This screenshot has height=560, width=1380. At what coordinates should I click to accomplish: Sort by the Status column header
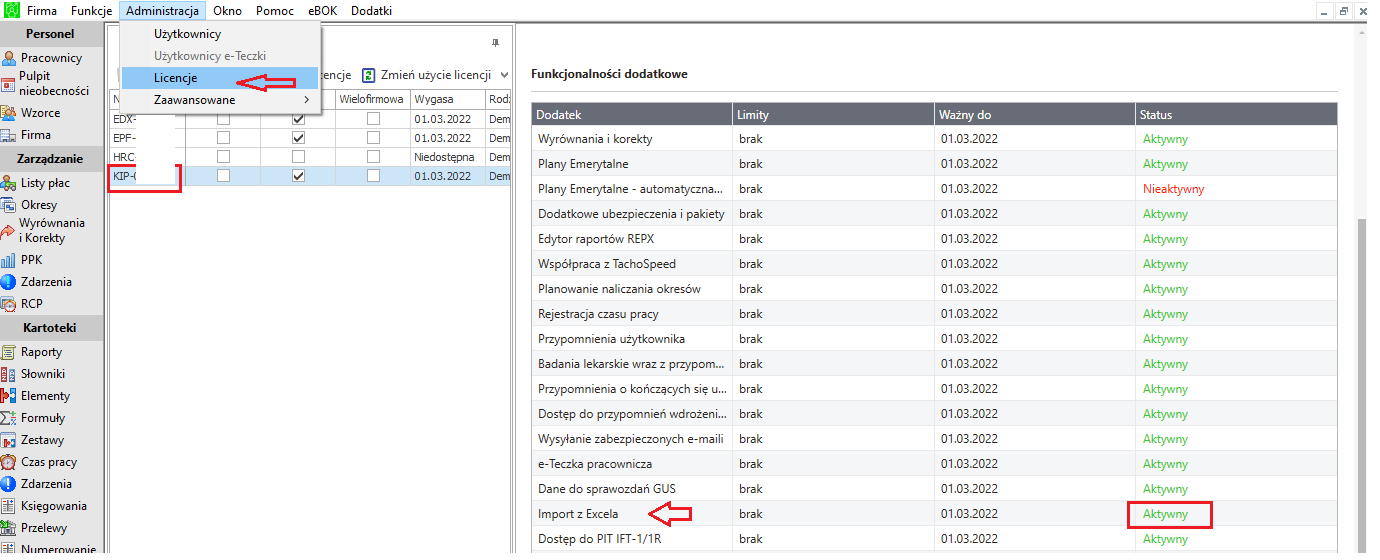tap(1236, 115)
